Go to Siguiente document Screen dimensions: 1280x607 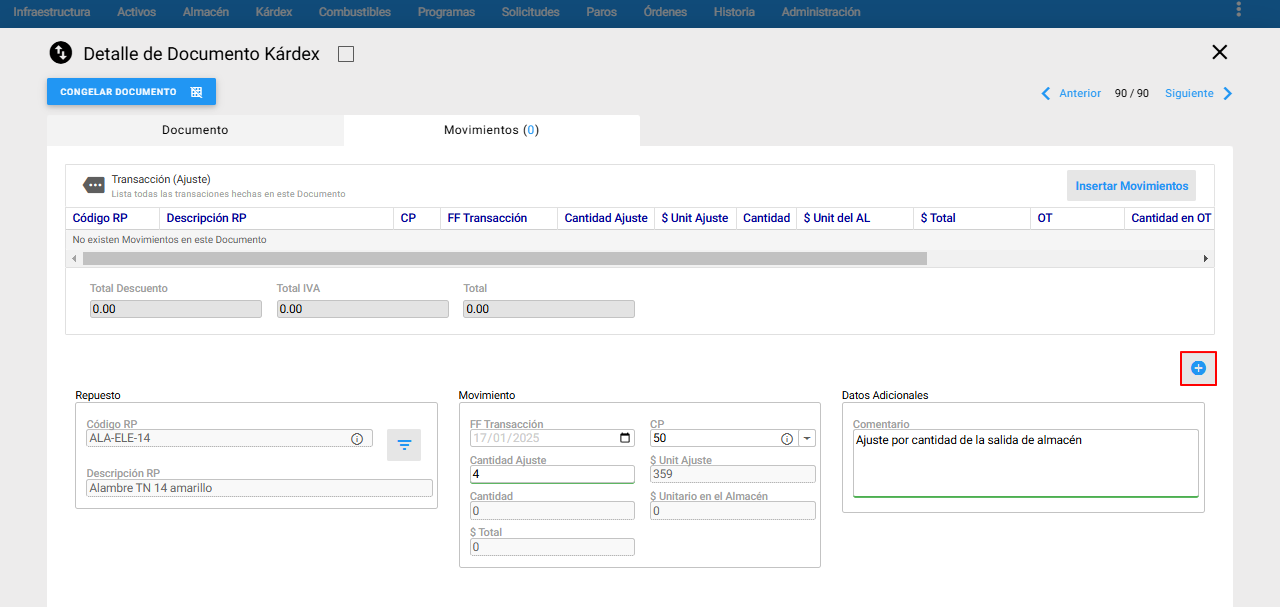click(x=1189, y=93)
